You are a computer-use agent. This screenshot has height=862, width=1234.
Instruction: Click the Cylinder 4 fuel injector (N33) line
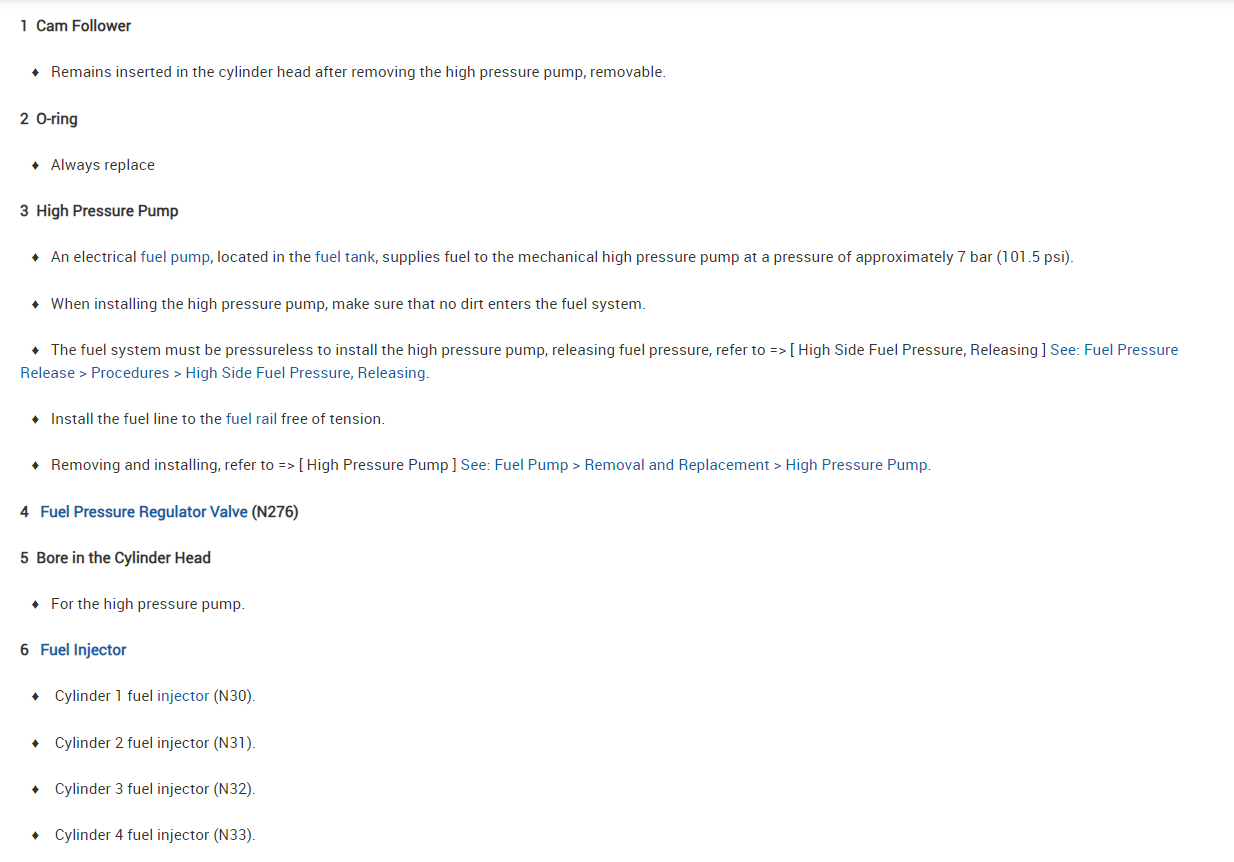click(x=155, y=835)
